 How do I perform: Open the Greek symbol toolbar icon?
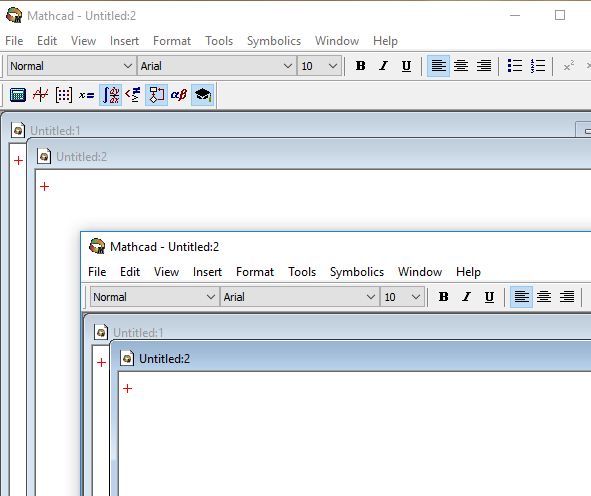[x=179, y=95]
